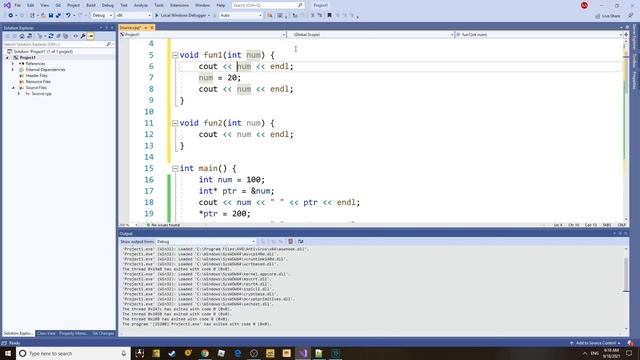The height and width of the screenshot is (360, 640).
Task: Click the Properties wrench icon
Action: point(83,36)
